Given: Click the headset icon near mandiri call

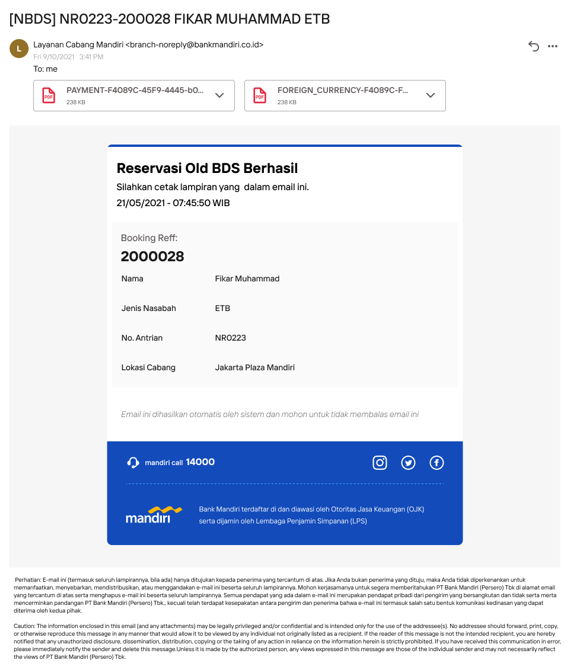Looking at the screenshot, I should tap(133, 462).
